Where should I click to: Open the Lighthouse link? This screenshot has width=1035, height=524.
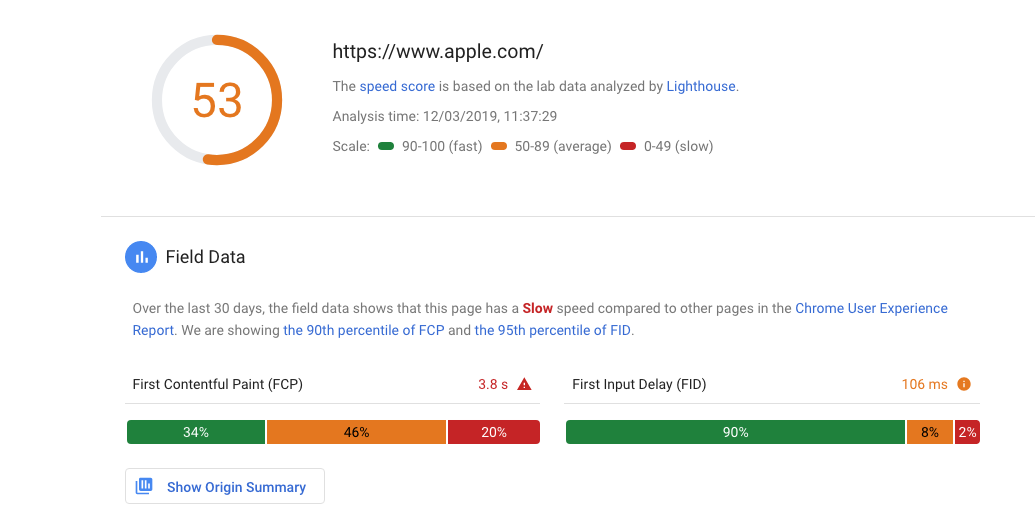pyautogui.click(x=701, y=86)
